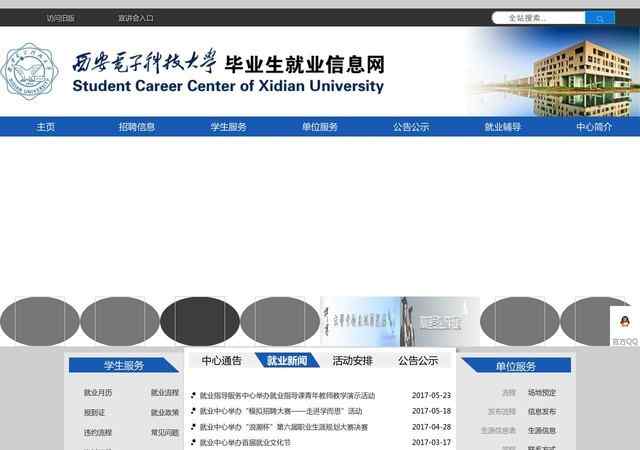
Task: Open 信息发布 under 单位服务 panel
Action: [x=542, y=412]
